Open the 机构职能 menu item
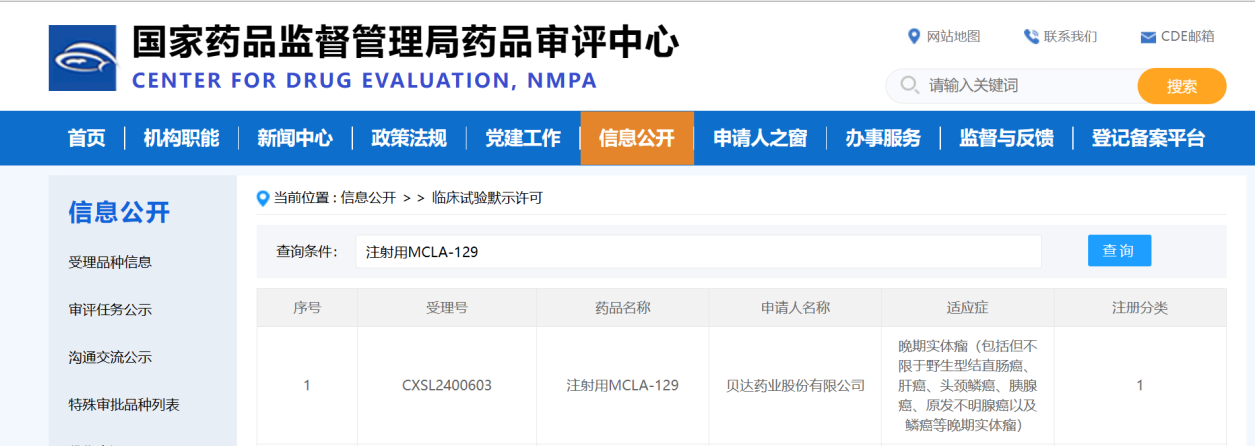 (181, 139)
